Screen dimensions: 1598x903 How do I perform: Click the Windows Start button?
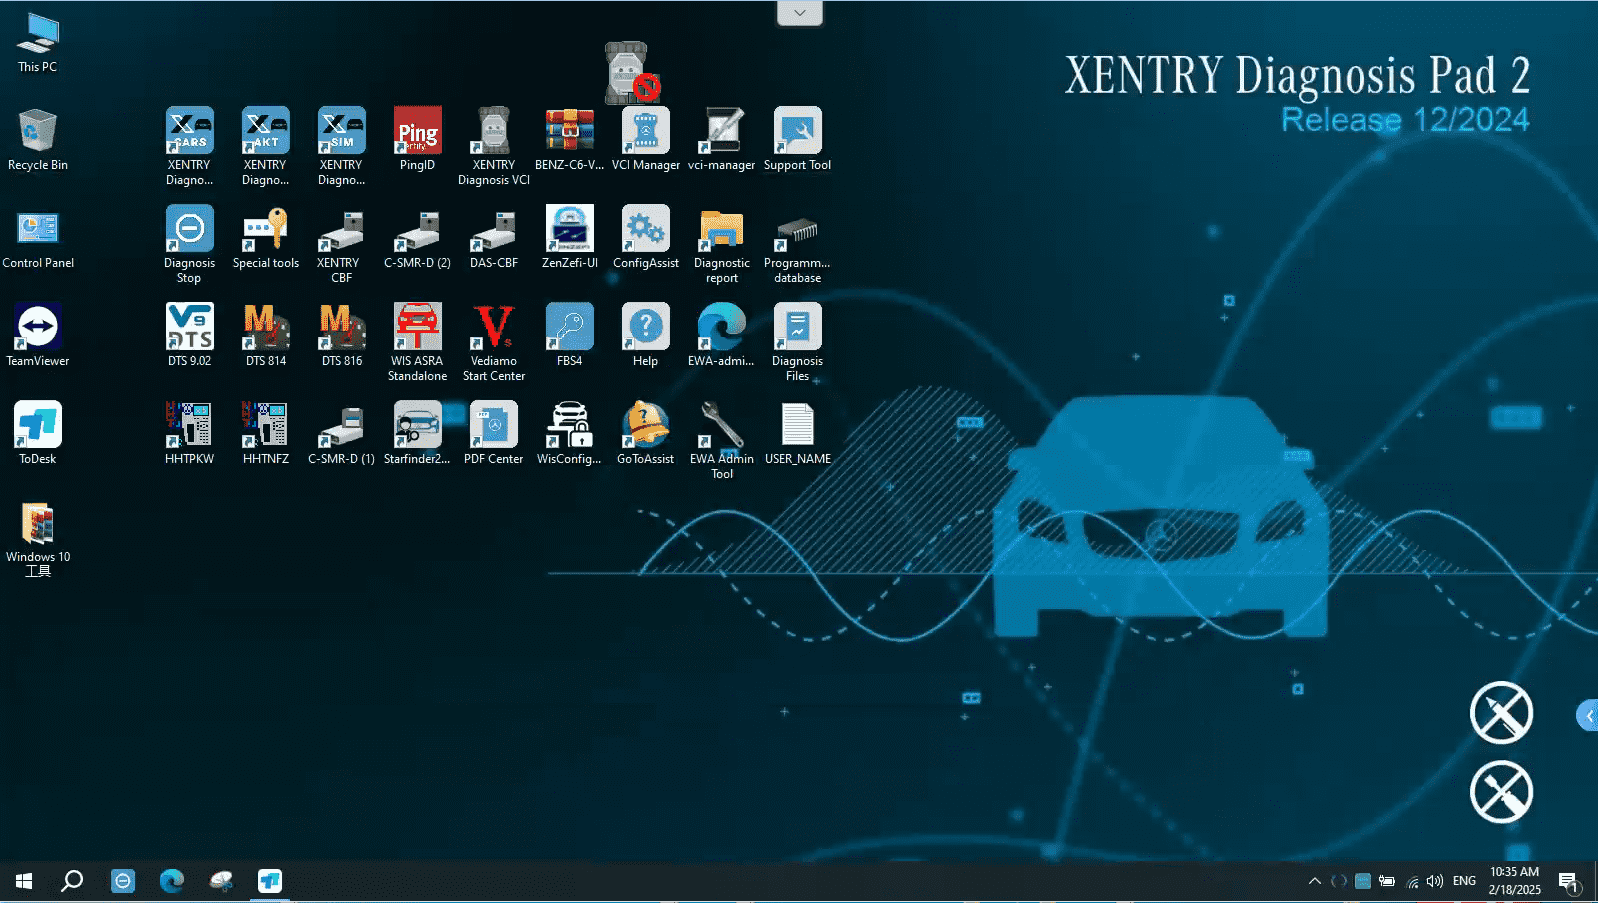click(x=24, y=881)
